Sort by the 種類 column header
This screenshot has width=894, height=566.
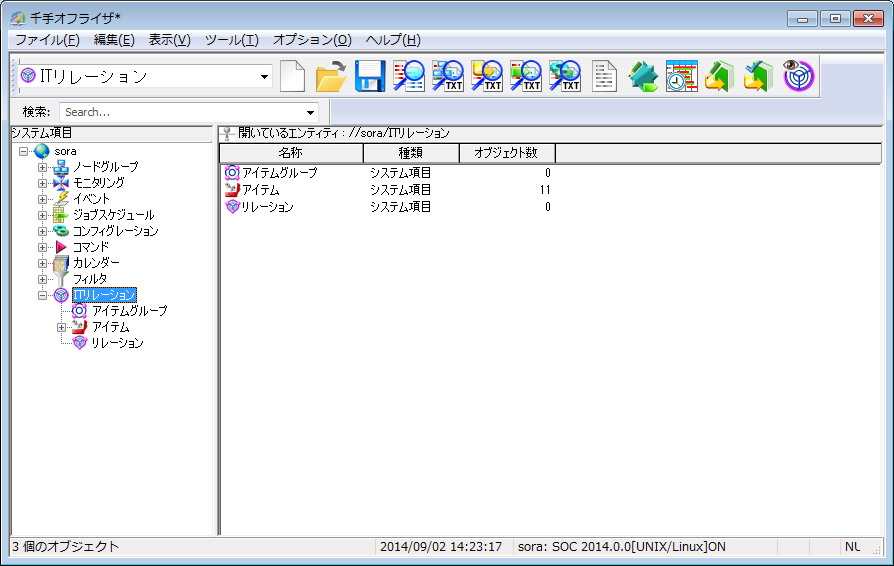411,153
